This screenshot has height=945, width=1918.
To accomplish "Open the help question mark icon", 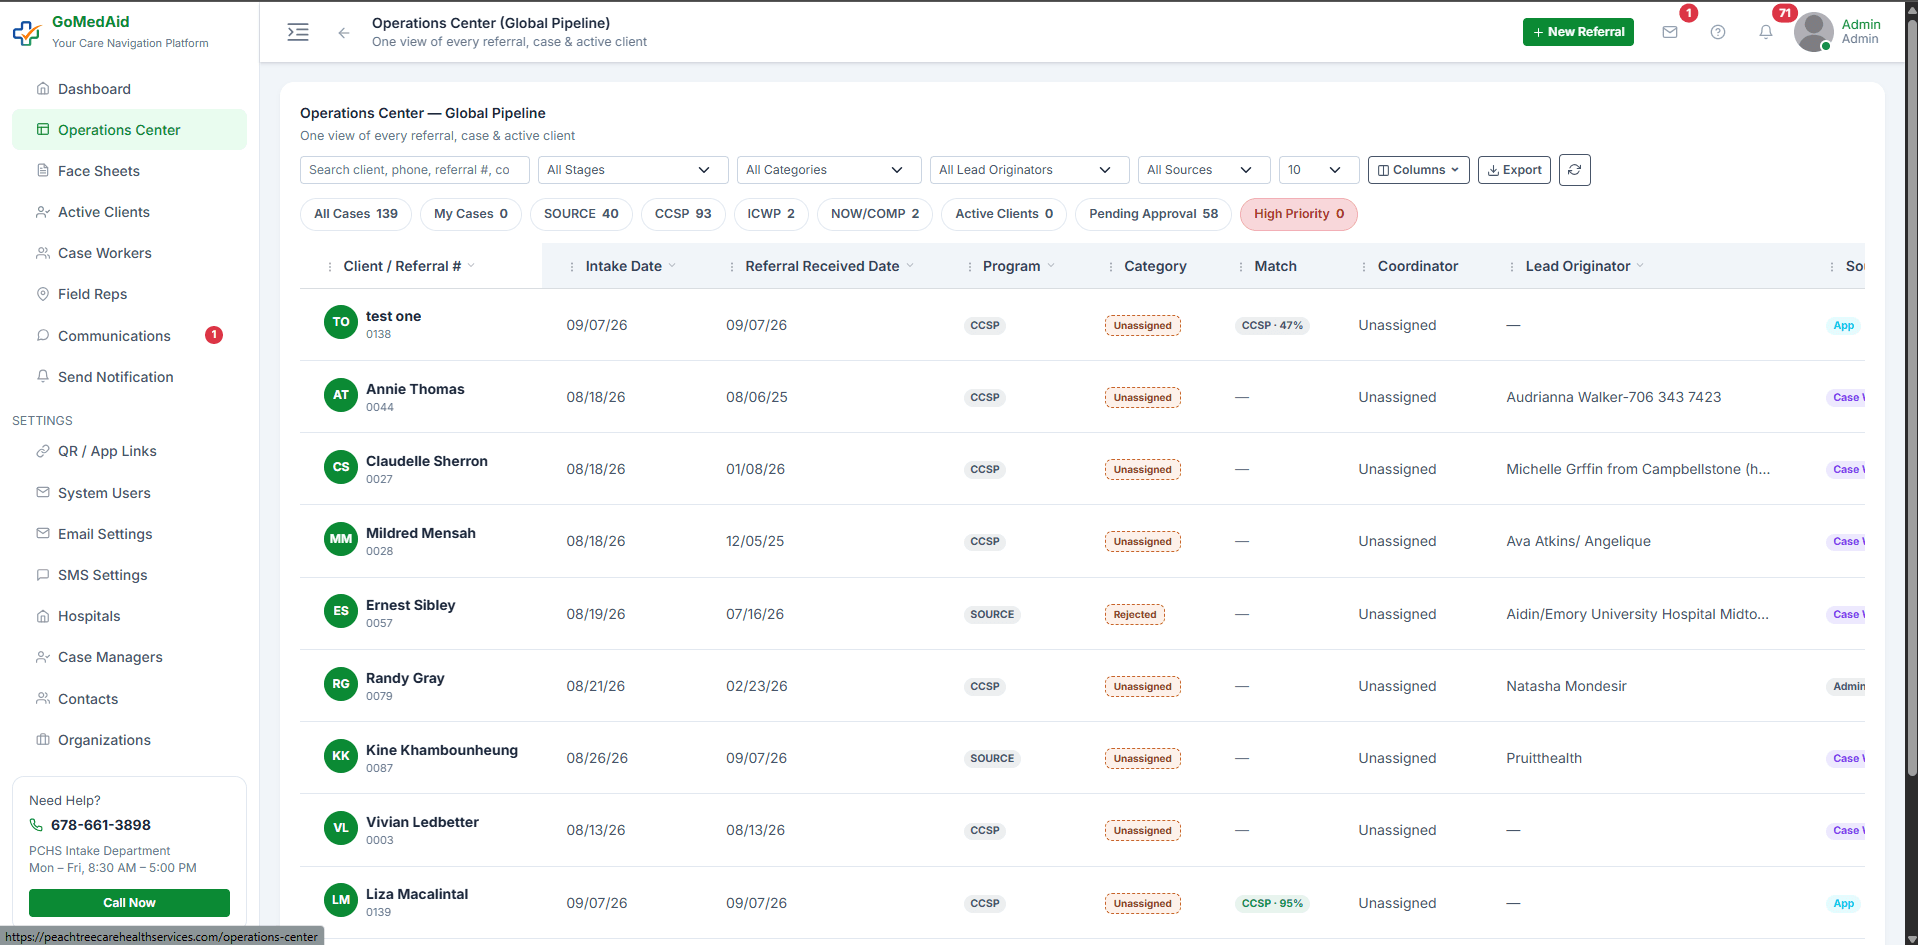I will pos(1718,32).
